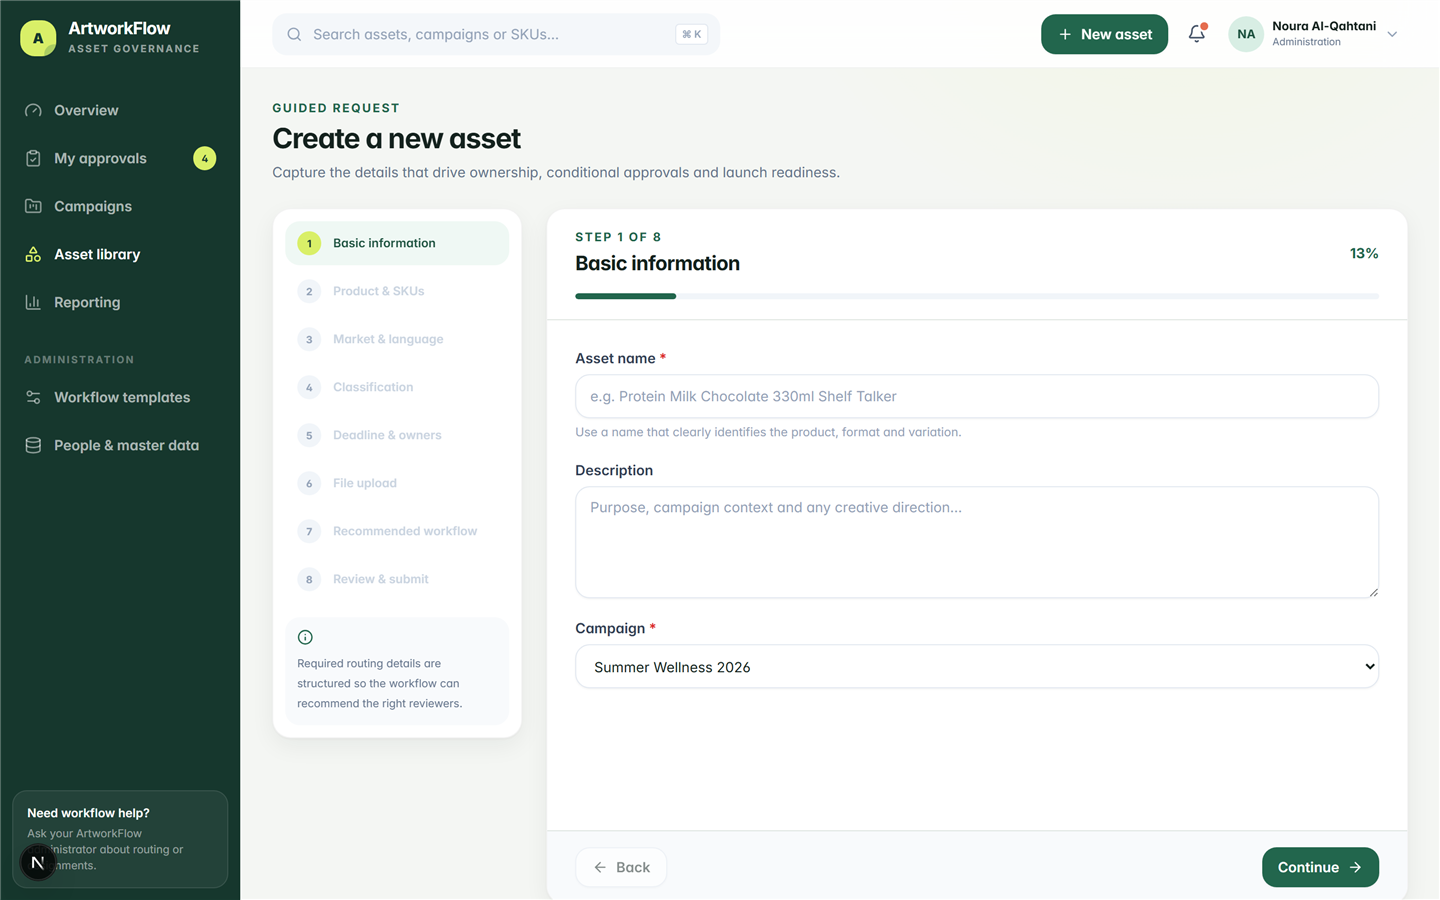This screenshot has height=900, width=1440.
Task: Click the search magnifier icon
Action: (x=294, y=34)
